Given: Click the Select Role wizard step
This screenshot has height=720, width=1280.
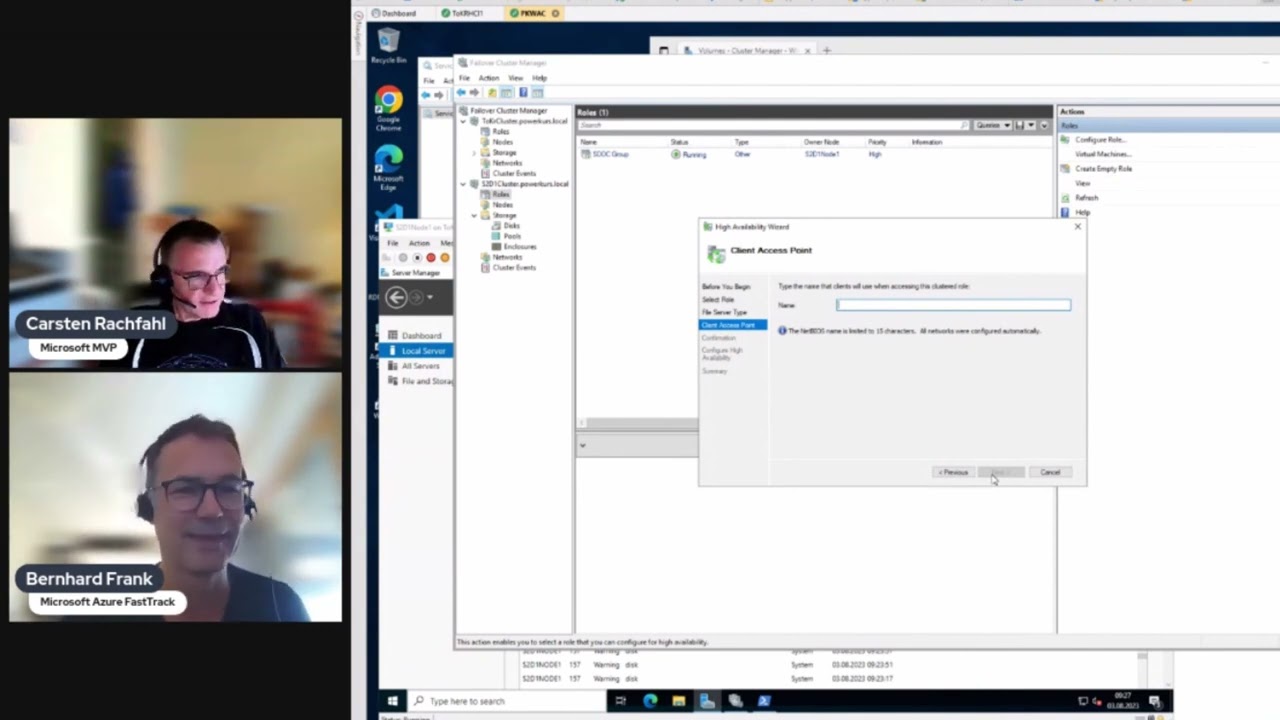Looking at the screenshot, I should (717, 300).
